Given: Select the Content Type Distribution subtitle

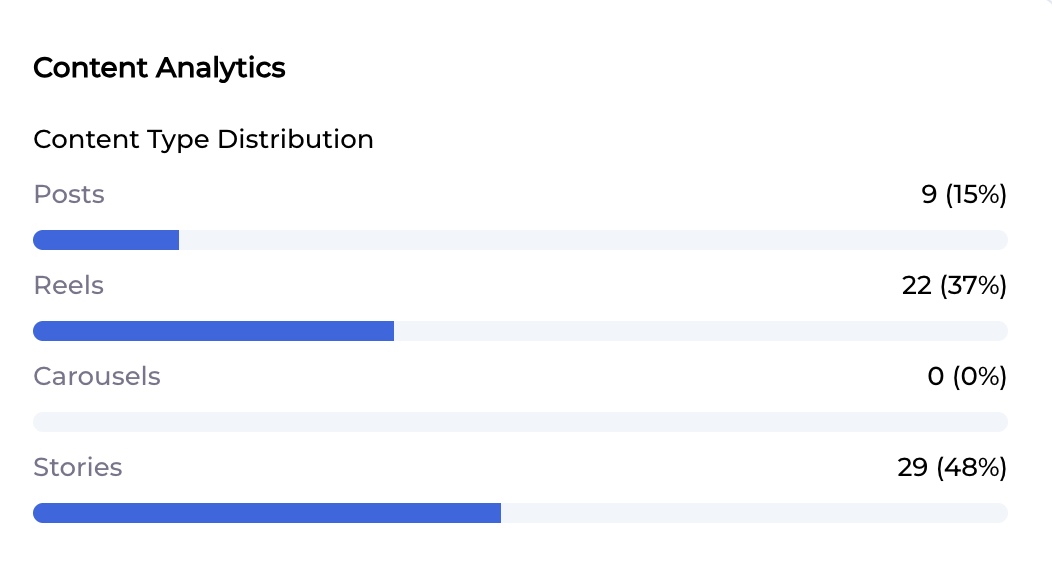Looking at the screenshot, I should 203,139.
